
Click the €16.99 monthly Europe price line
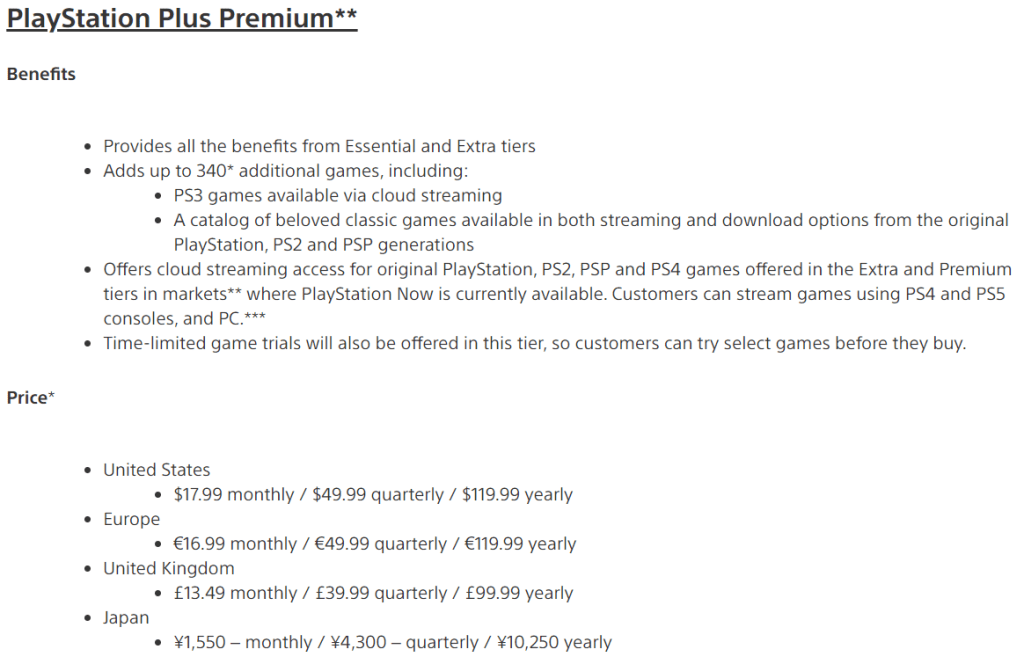[x=374, y=544]
